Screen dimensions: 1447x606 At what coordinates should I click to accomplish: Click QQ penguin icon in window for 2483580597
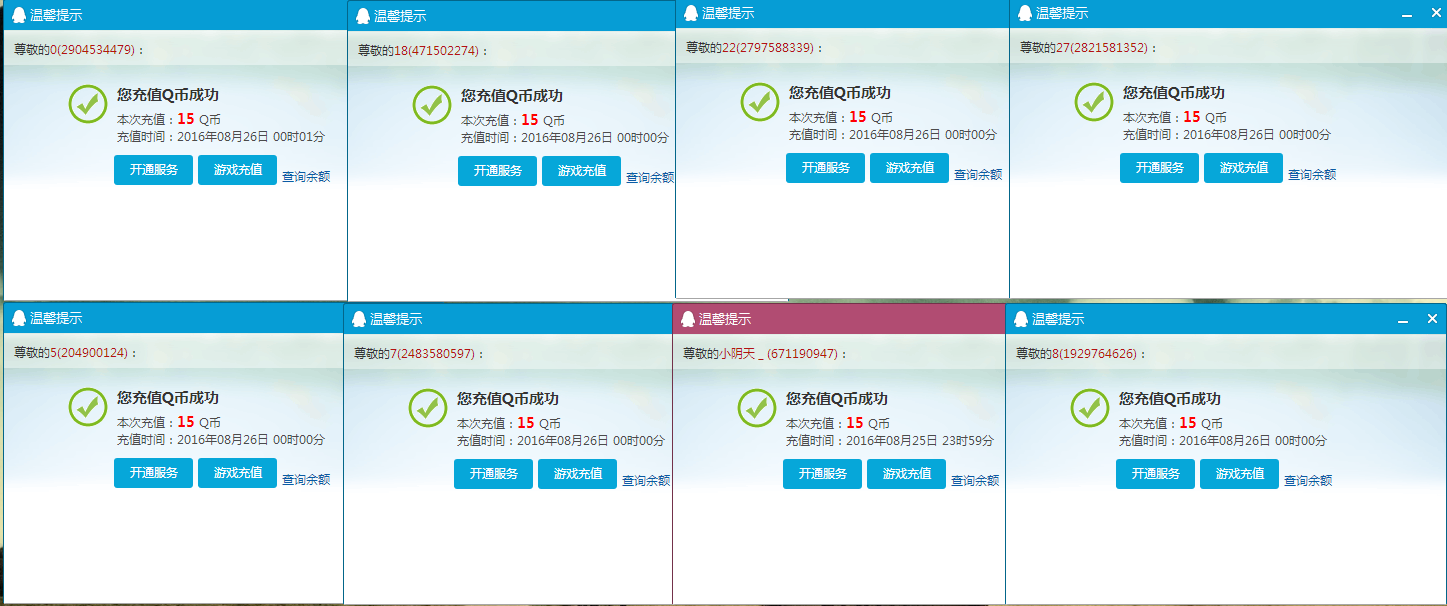[x=358, y=319]
